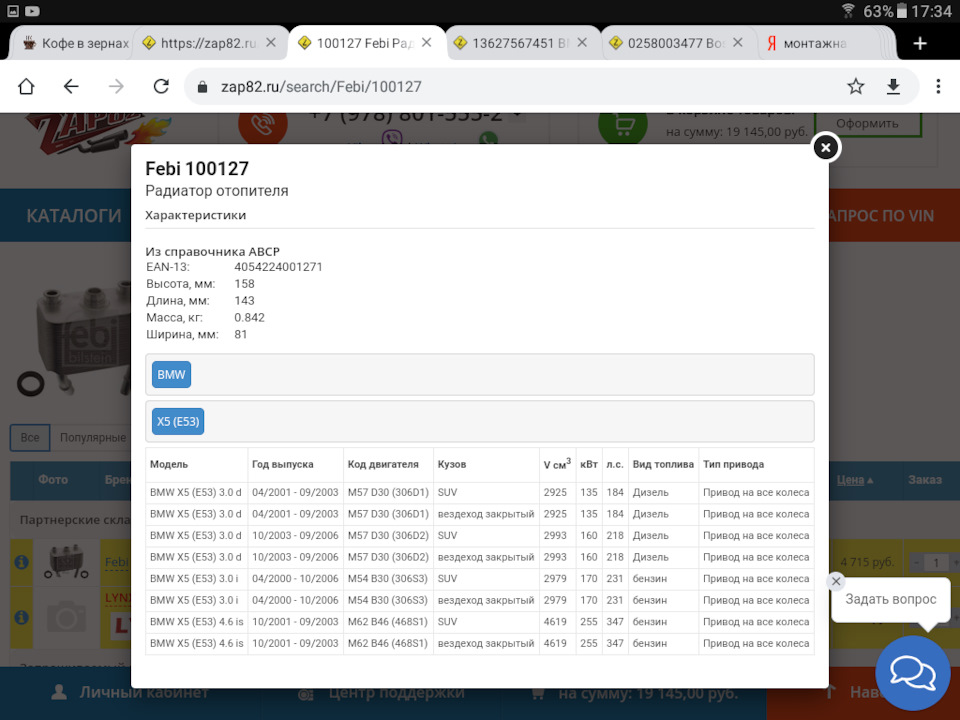This screenshot has height=720, width=960.
Task: Tap the orange phone call icon
Action: [263, 126]
